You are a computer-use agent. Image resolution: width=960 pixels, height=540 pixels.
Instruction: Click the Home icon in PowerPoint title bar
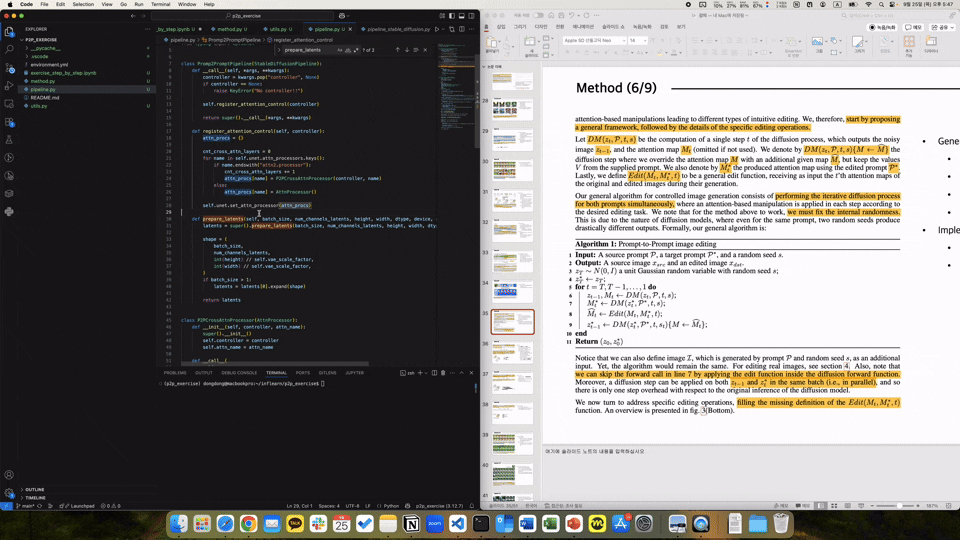[551, 15]
